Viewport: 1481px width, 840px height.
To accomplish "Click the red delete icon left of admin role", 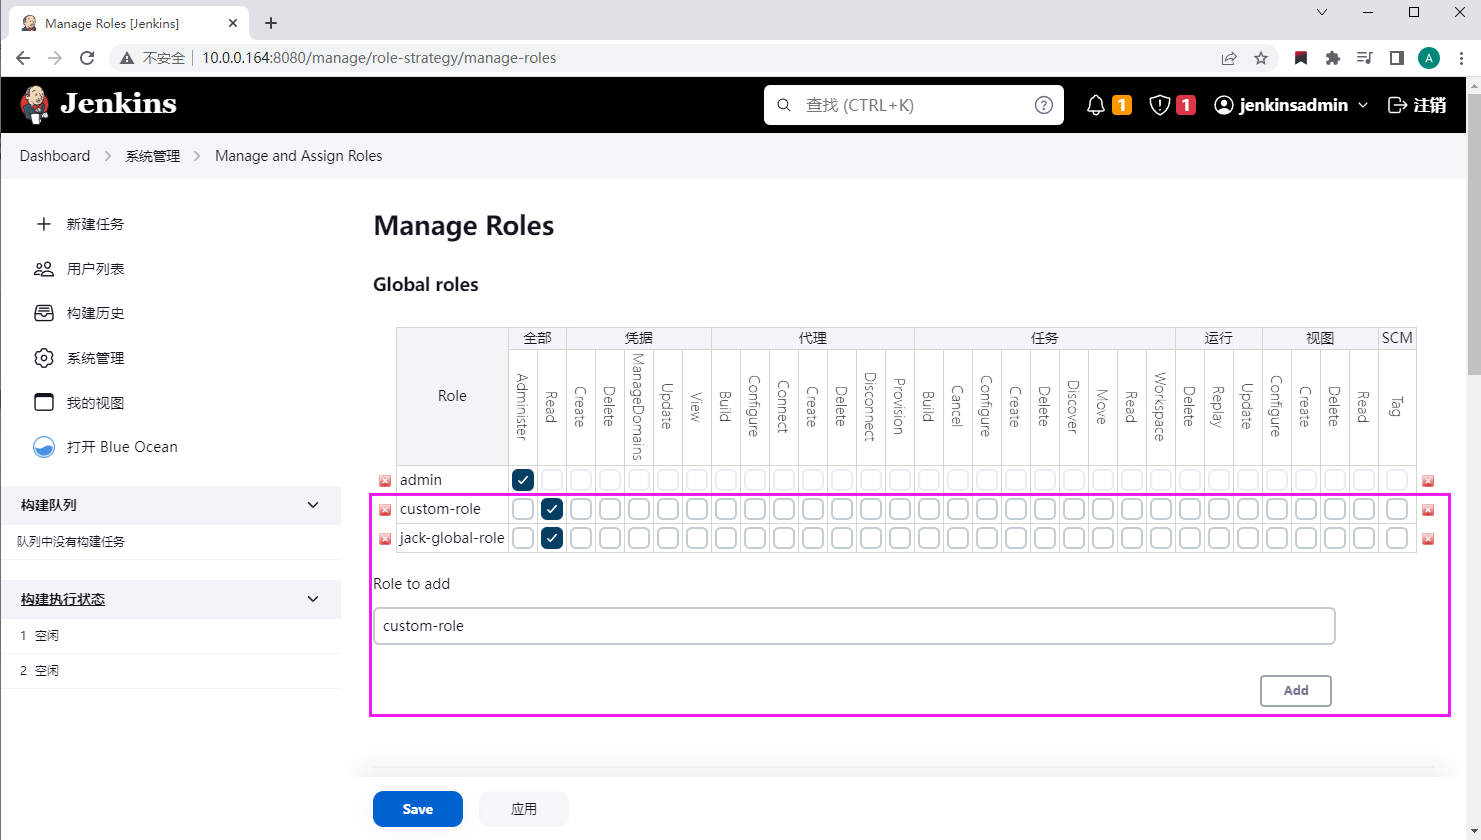I will 385,481.
